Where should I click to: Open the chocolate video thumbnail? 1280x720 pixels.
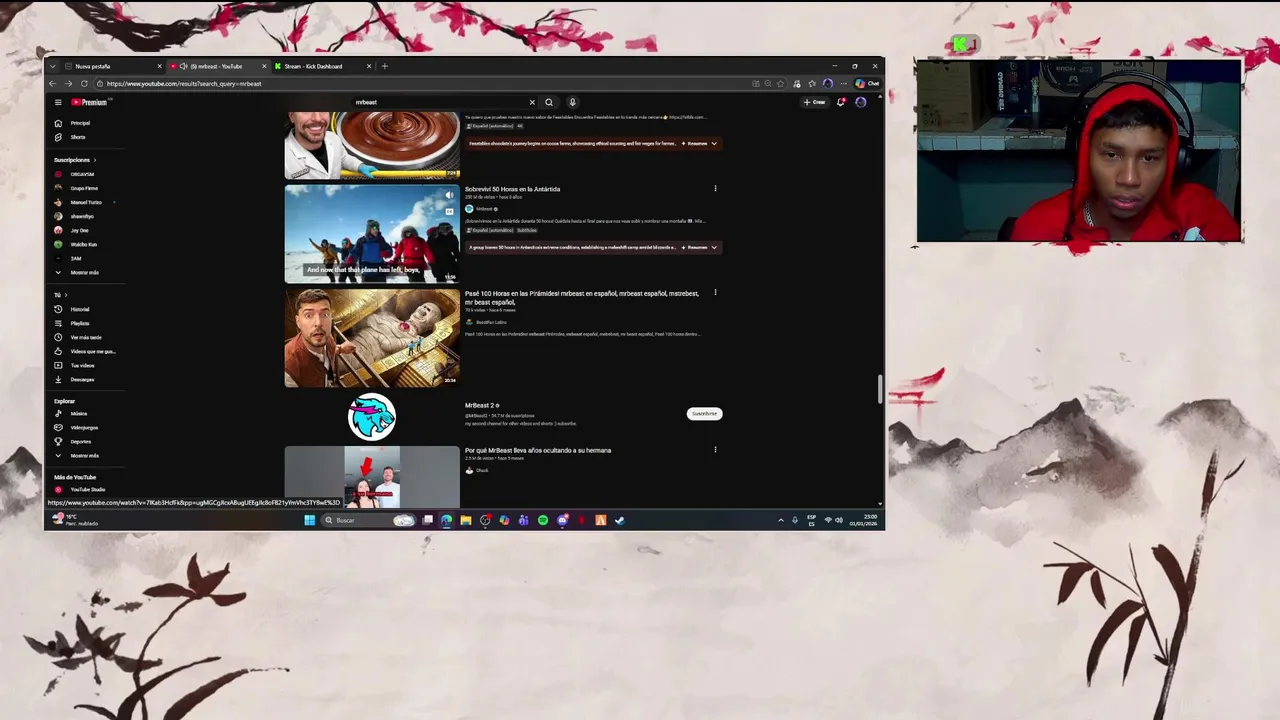click(x=372, y=146)
